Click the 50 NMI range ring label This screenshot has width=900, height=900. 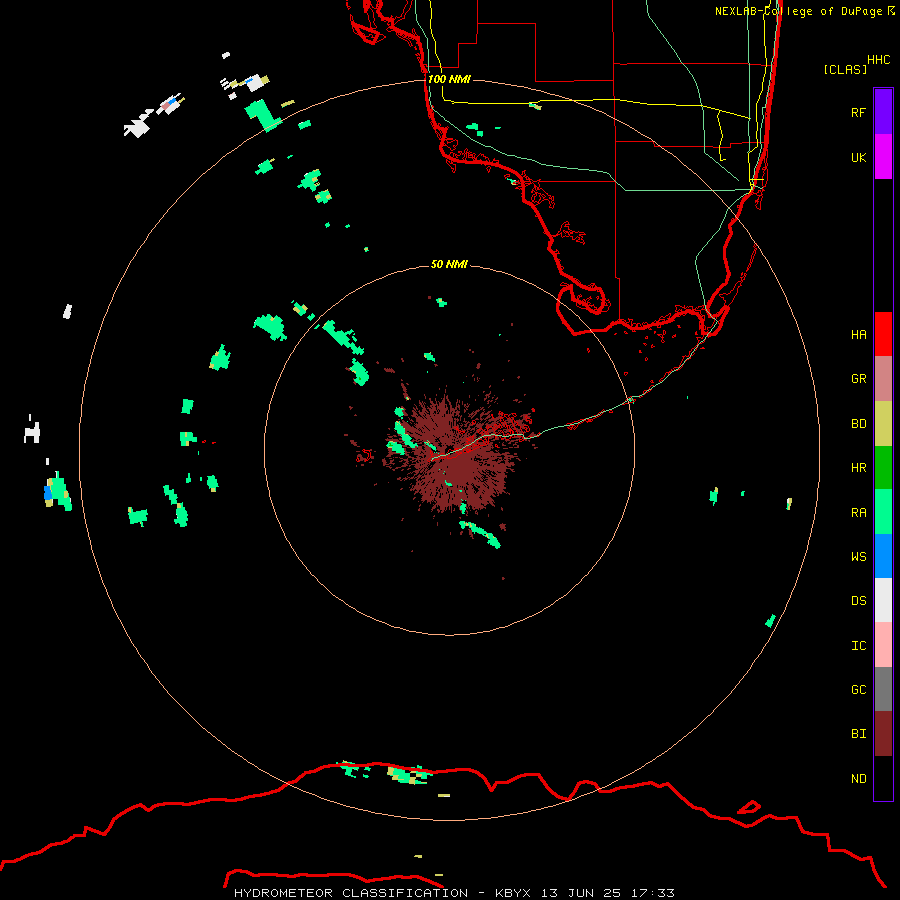[x=449, y=264]
